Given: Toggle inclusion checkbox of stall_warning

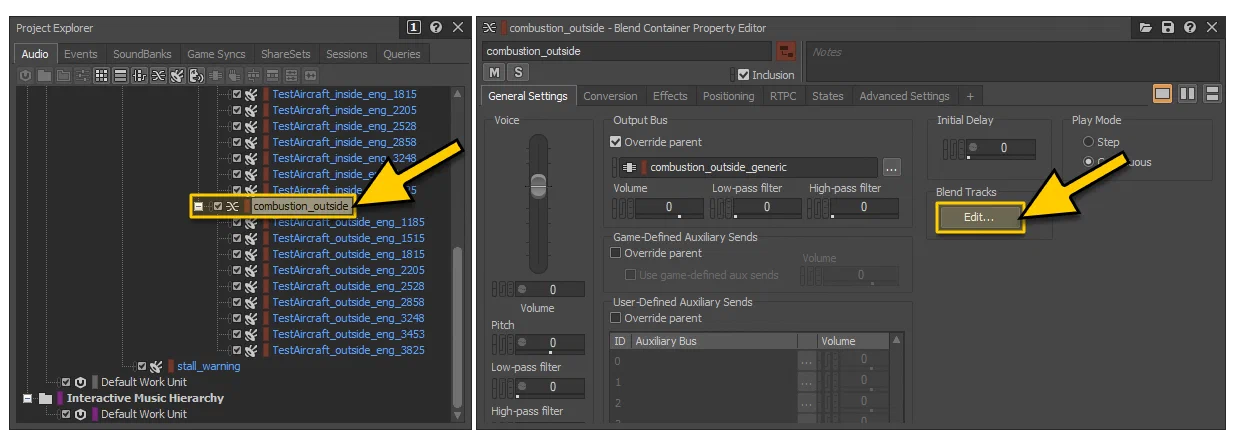Looking at the screenshot, I should (x=141, y=366).
